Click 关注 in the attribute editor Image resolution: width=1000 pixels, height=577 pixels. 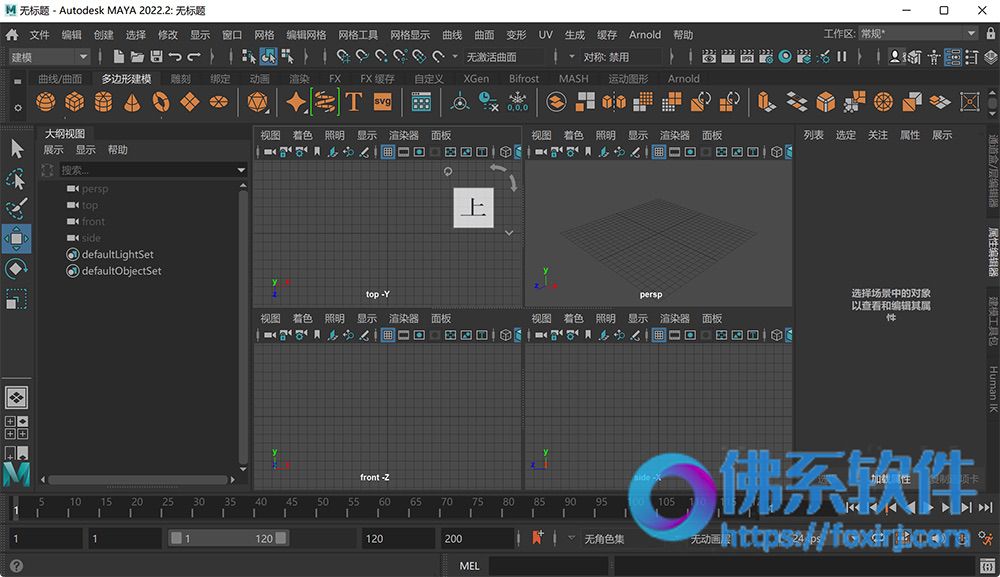point(878,135)
